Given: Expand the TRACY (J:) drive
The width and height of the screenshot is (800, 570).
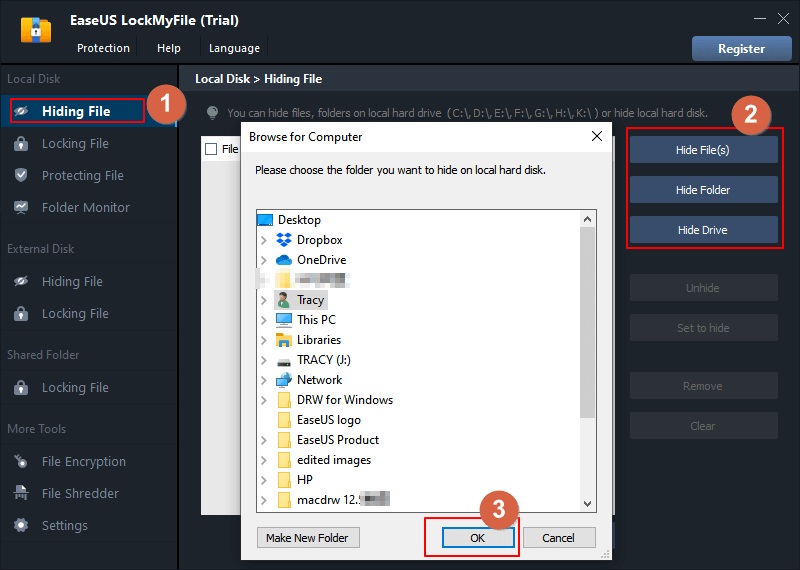Looking at the screenshot, I should [x=264, y=360].
